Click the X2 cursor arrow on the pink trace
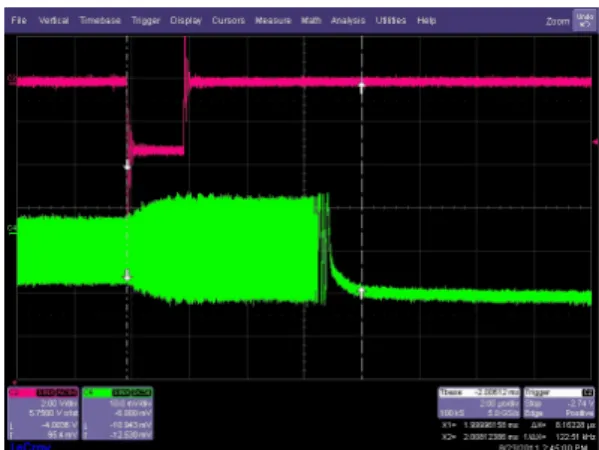This screenshot has width=599, height=450. click(x=361, y=88)
